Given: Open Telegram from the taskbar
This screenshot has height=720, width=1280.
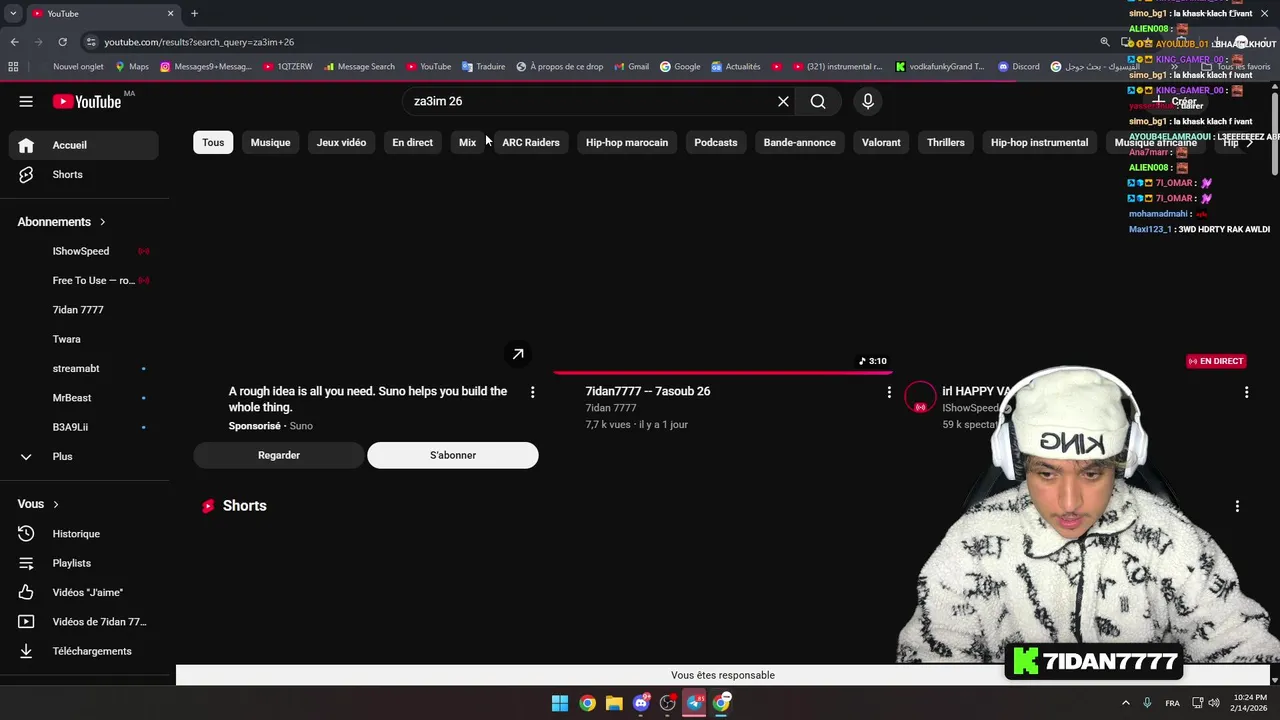Looking at the screenshot, I should pyautogui.click(x=695, y=703).
